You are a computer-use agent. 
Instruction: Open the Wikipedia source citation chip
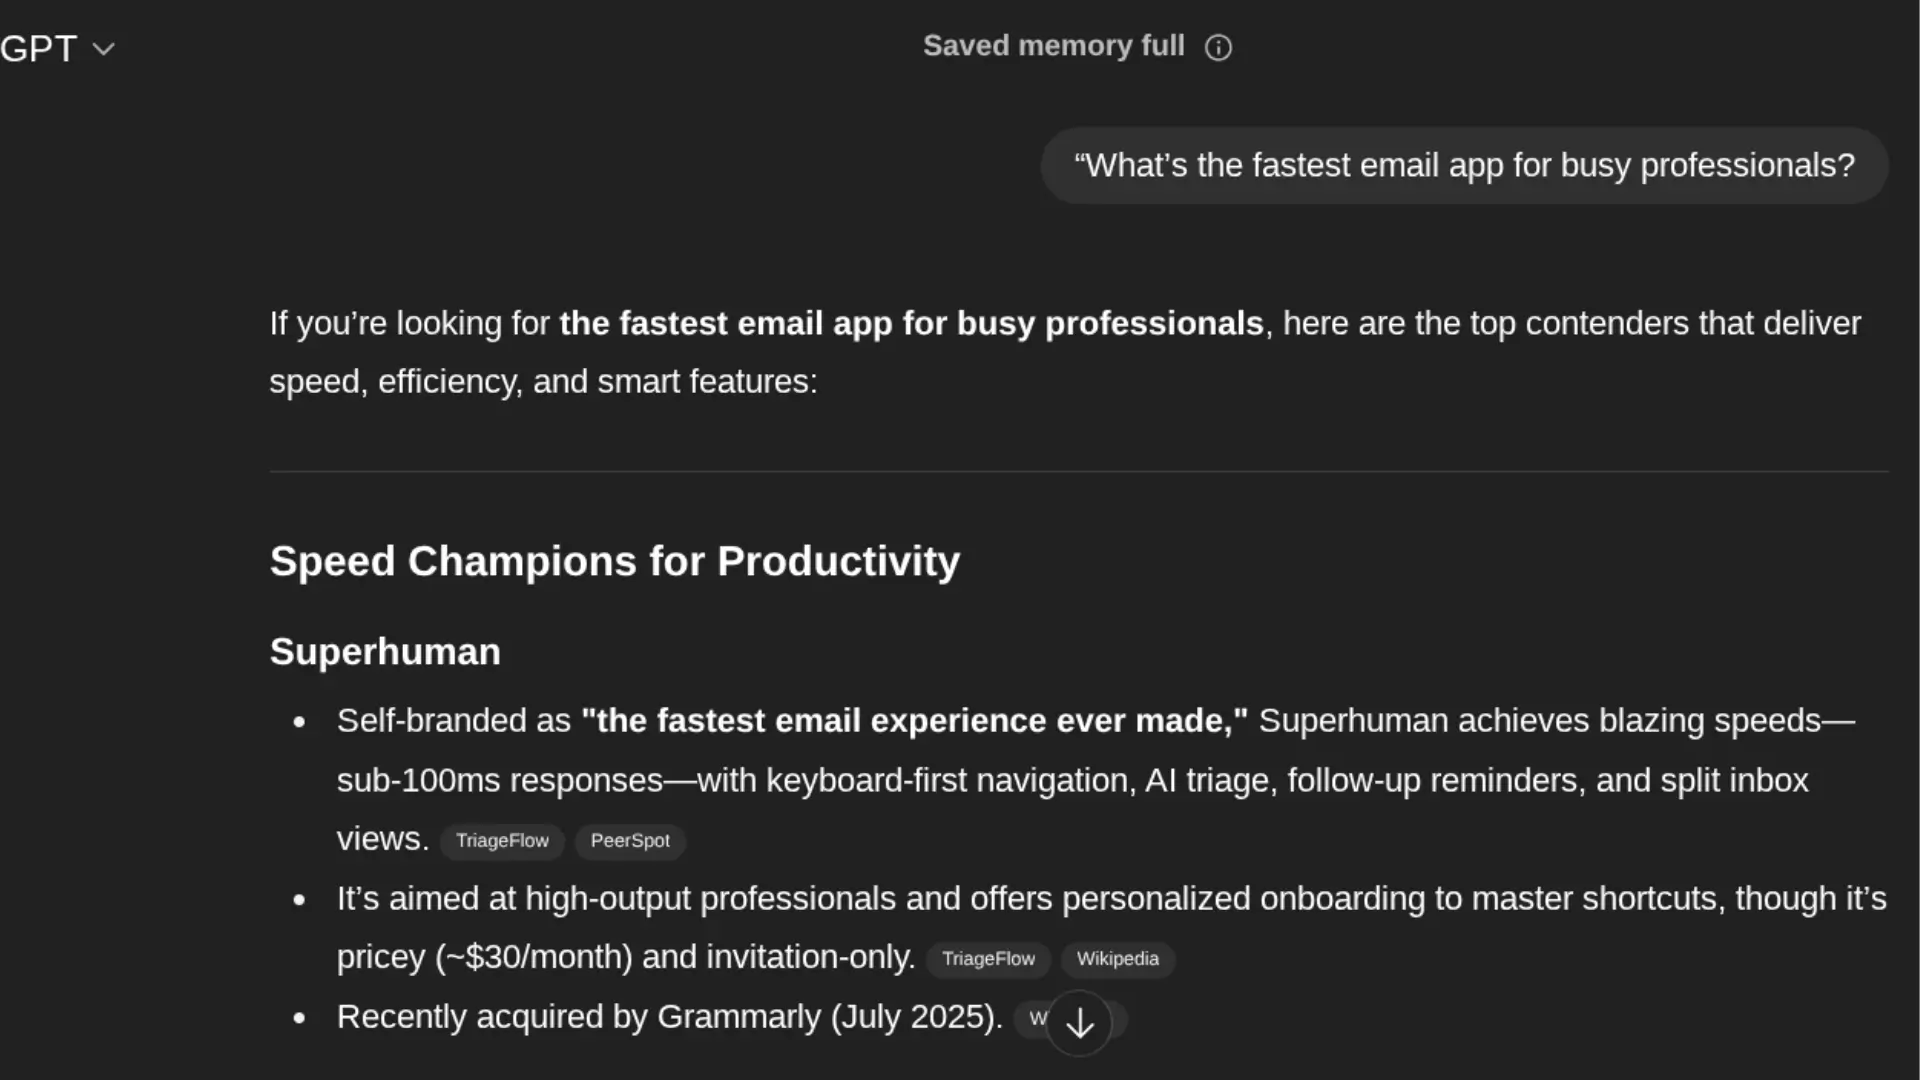click(1117, 959)
